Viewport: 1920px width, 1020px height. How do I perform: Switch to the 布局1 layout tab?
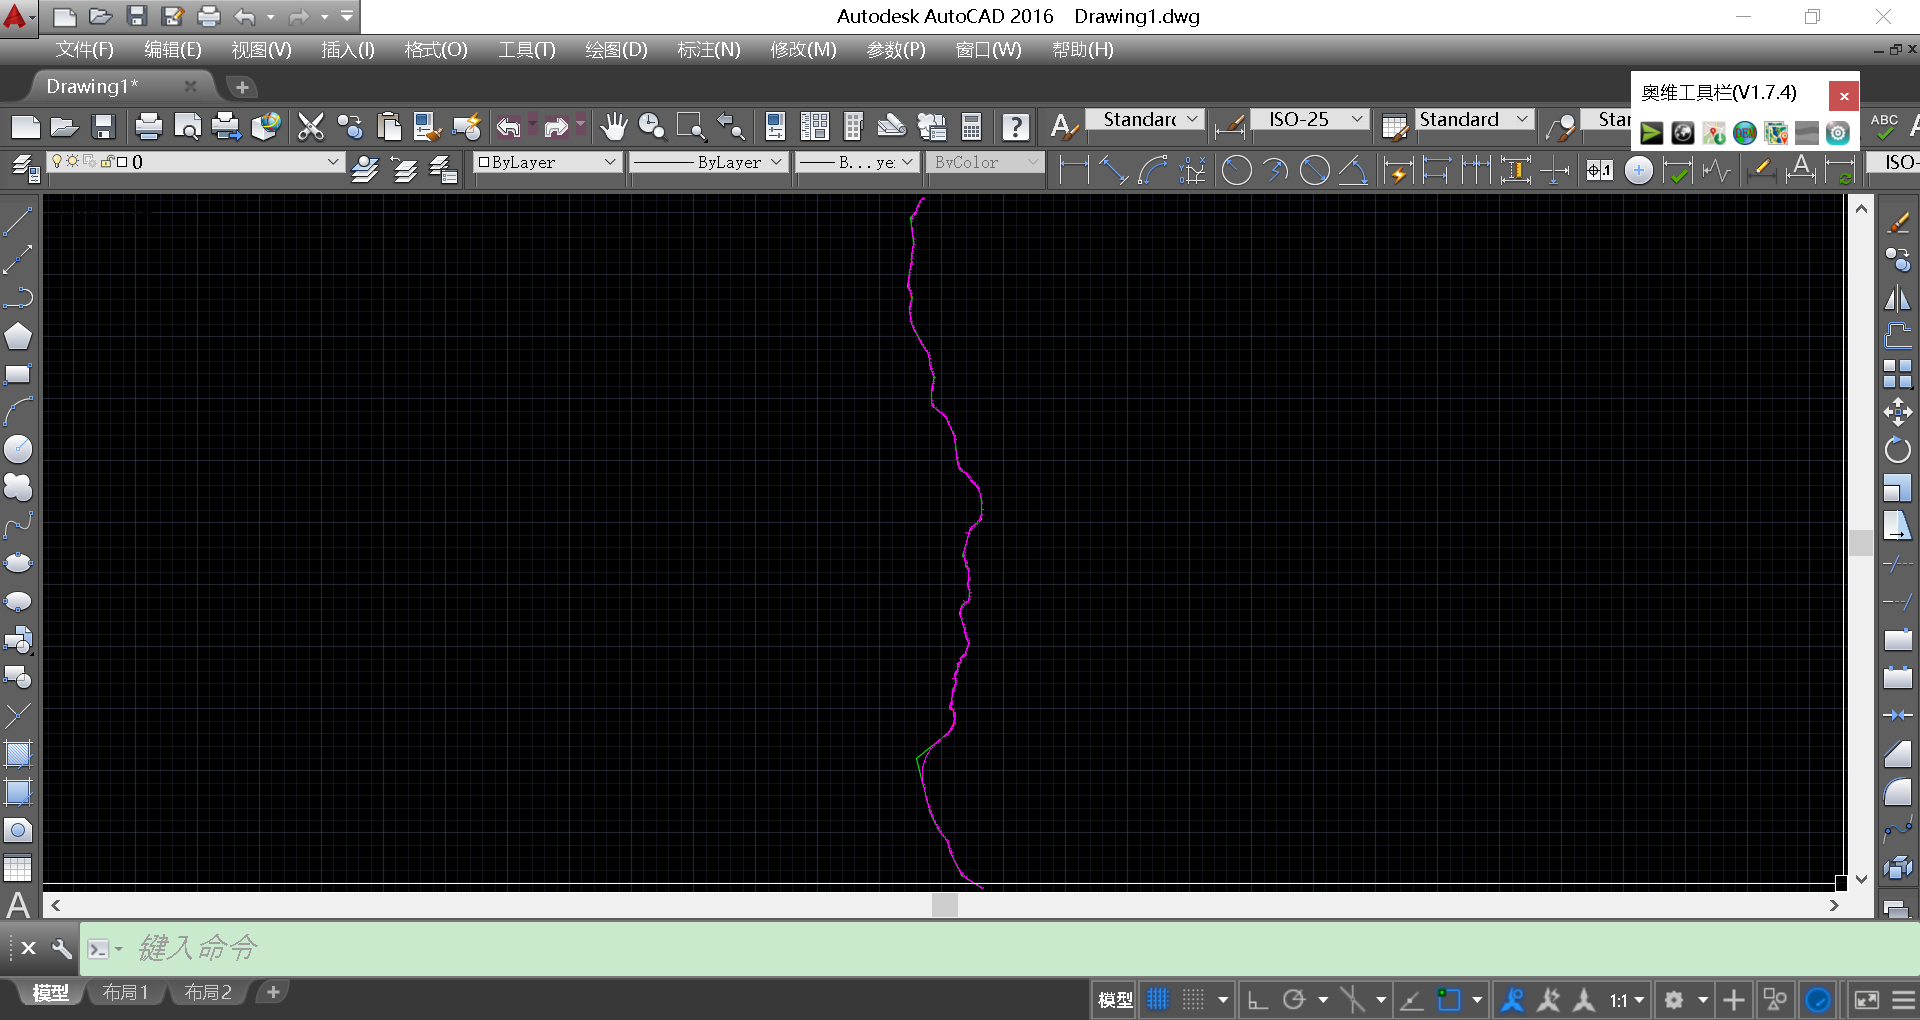(125, 992)
